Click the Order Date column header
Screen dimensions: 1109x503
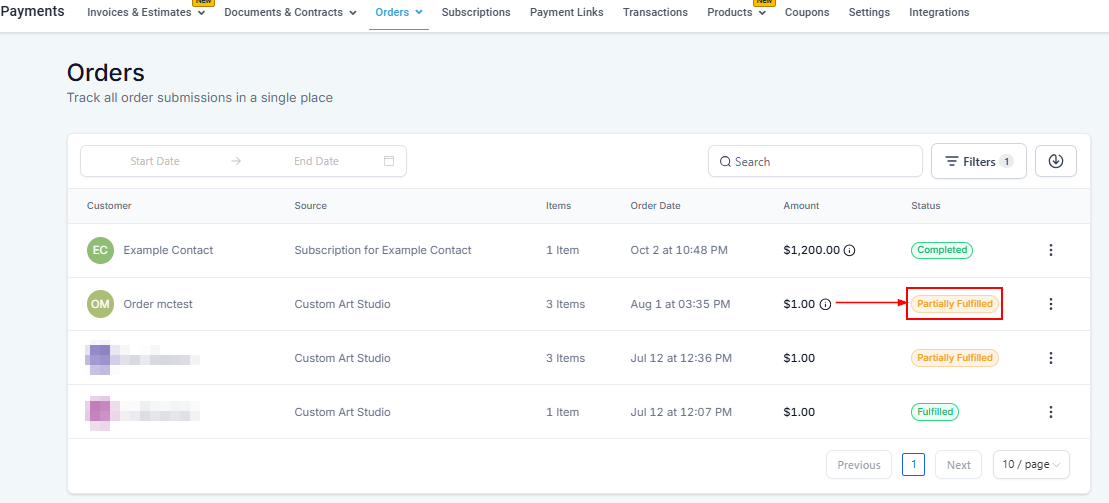coord(656,206)
